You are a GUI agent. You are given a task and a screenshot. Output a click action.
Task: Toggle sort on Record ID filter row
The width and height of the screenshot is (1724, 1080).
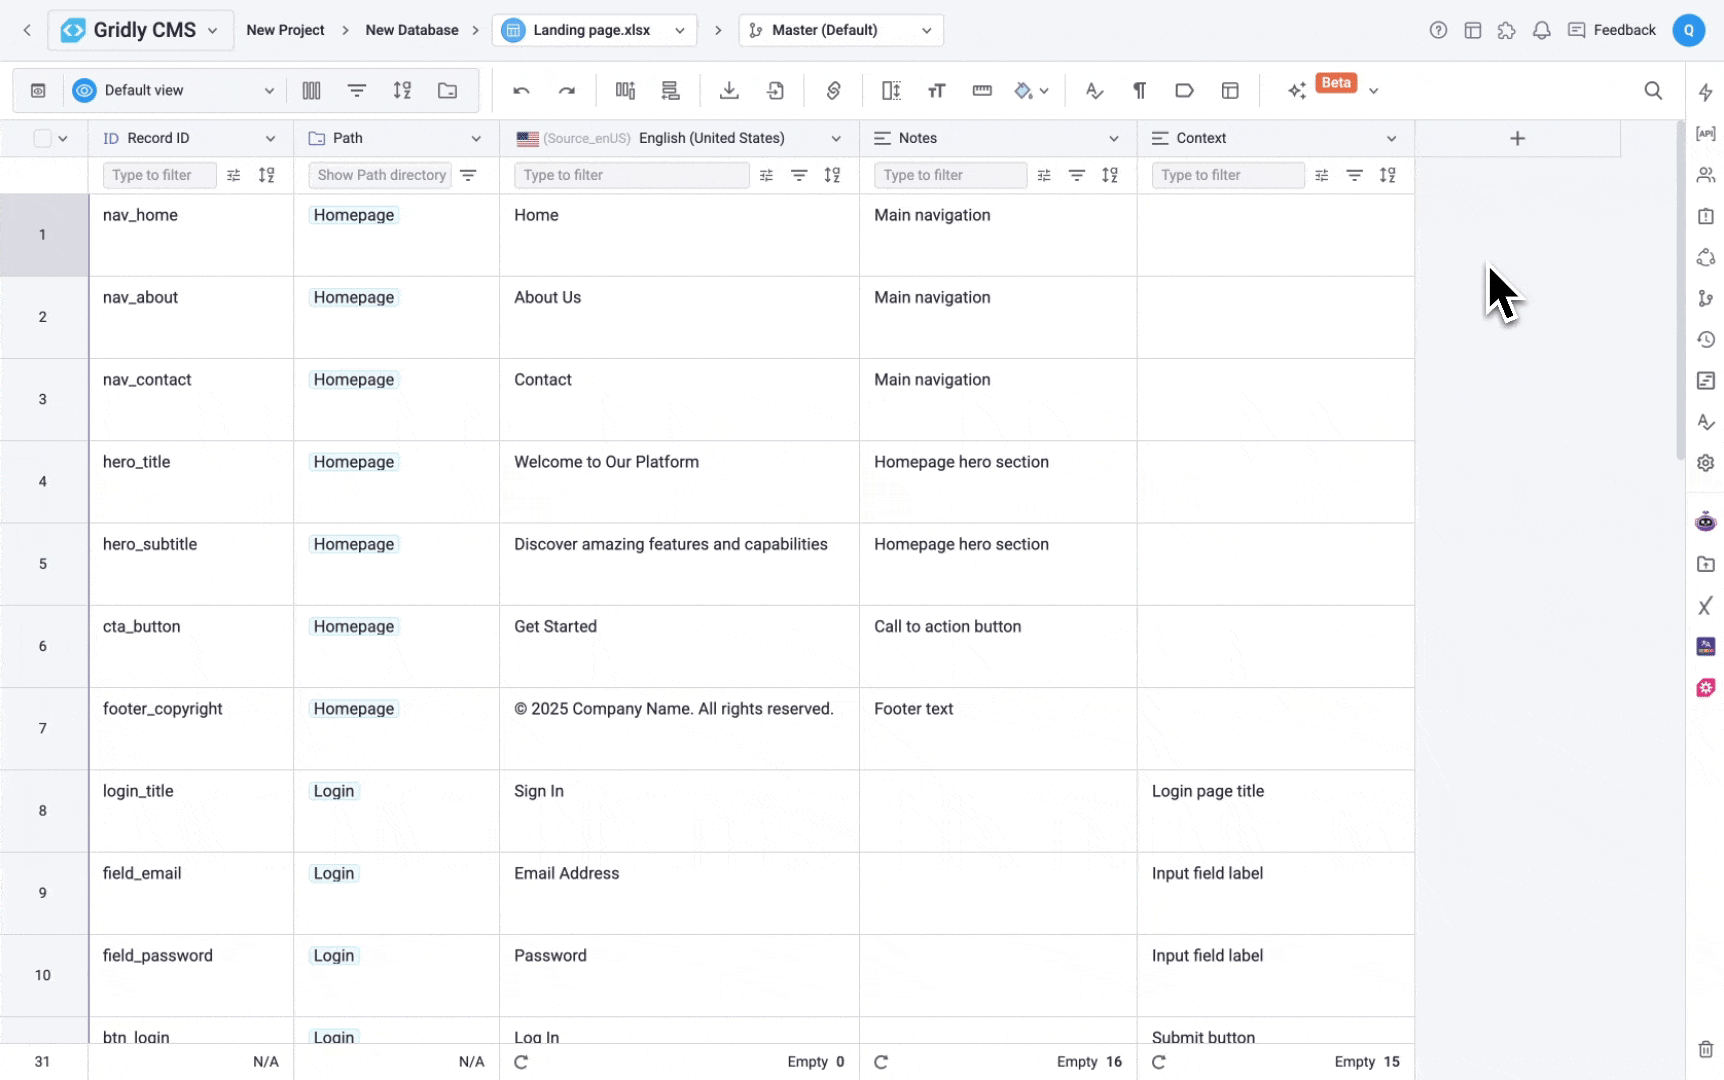(266, 175)
